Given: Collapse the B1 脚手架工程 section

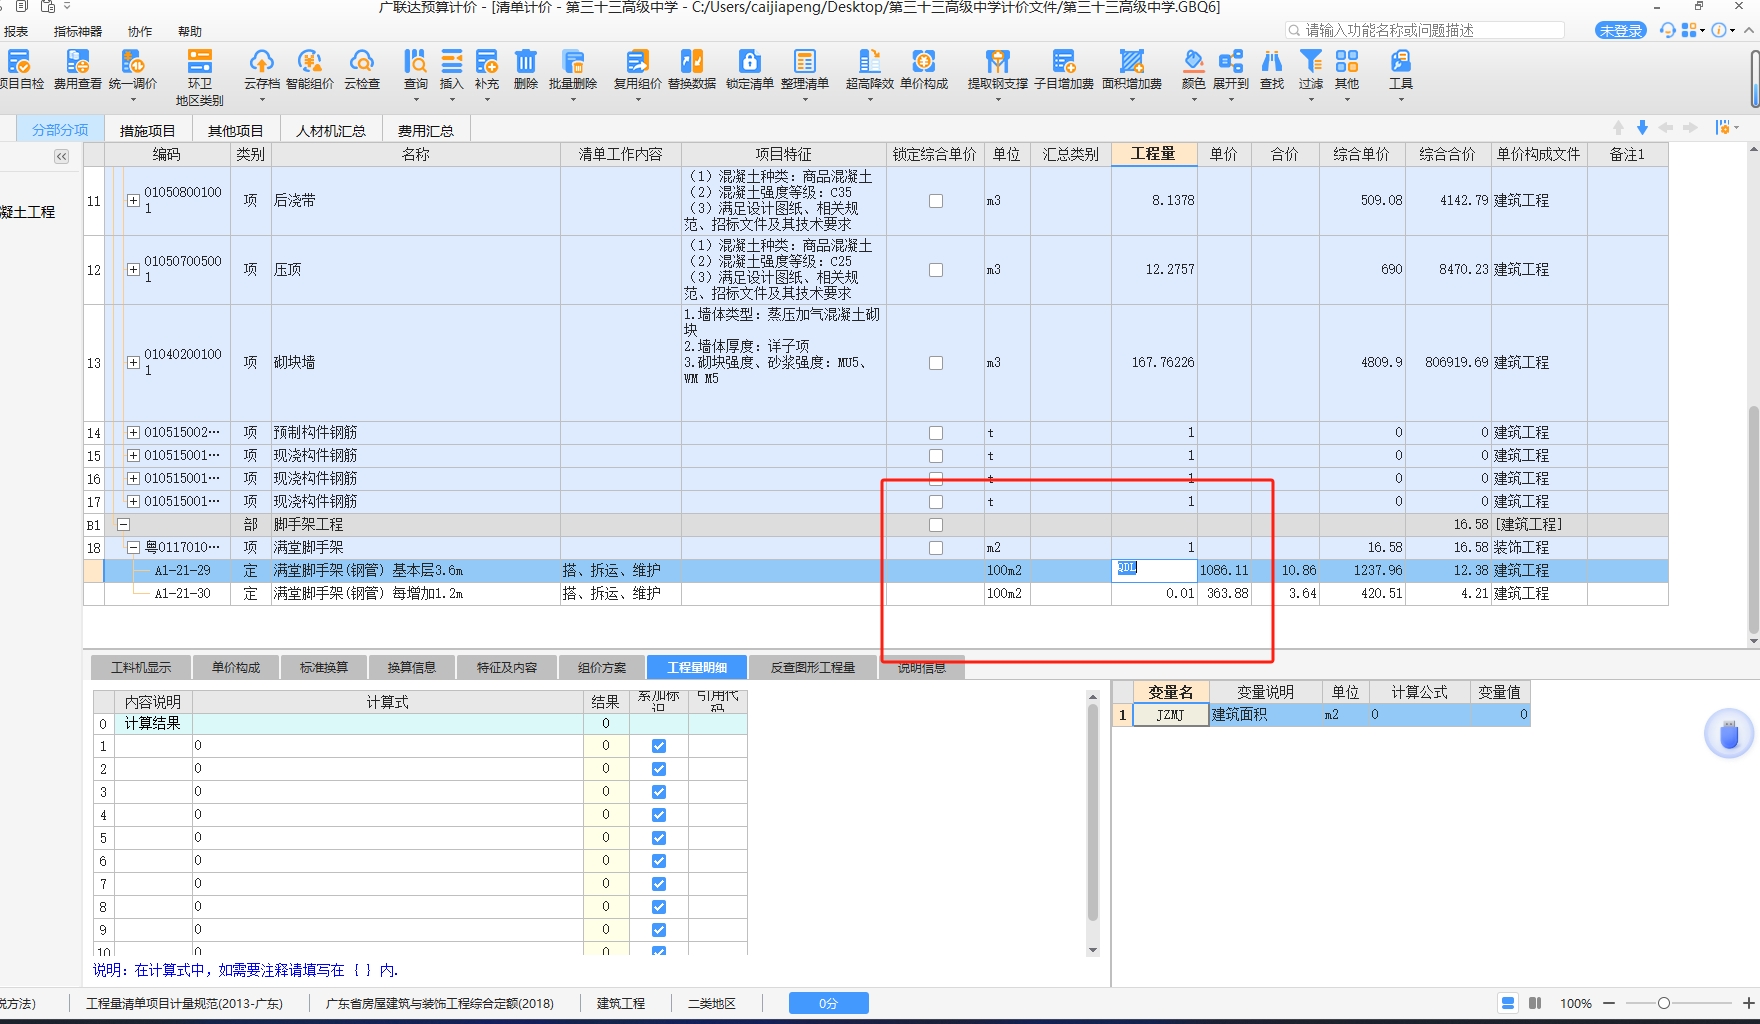Looking at the screenshot, I should pos(123,524).
